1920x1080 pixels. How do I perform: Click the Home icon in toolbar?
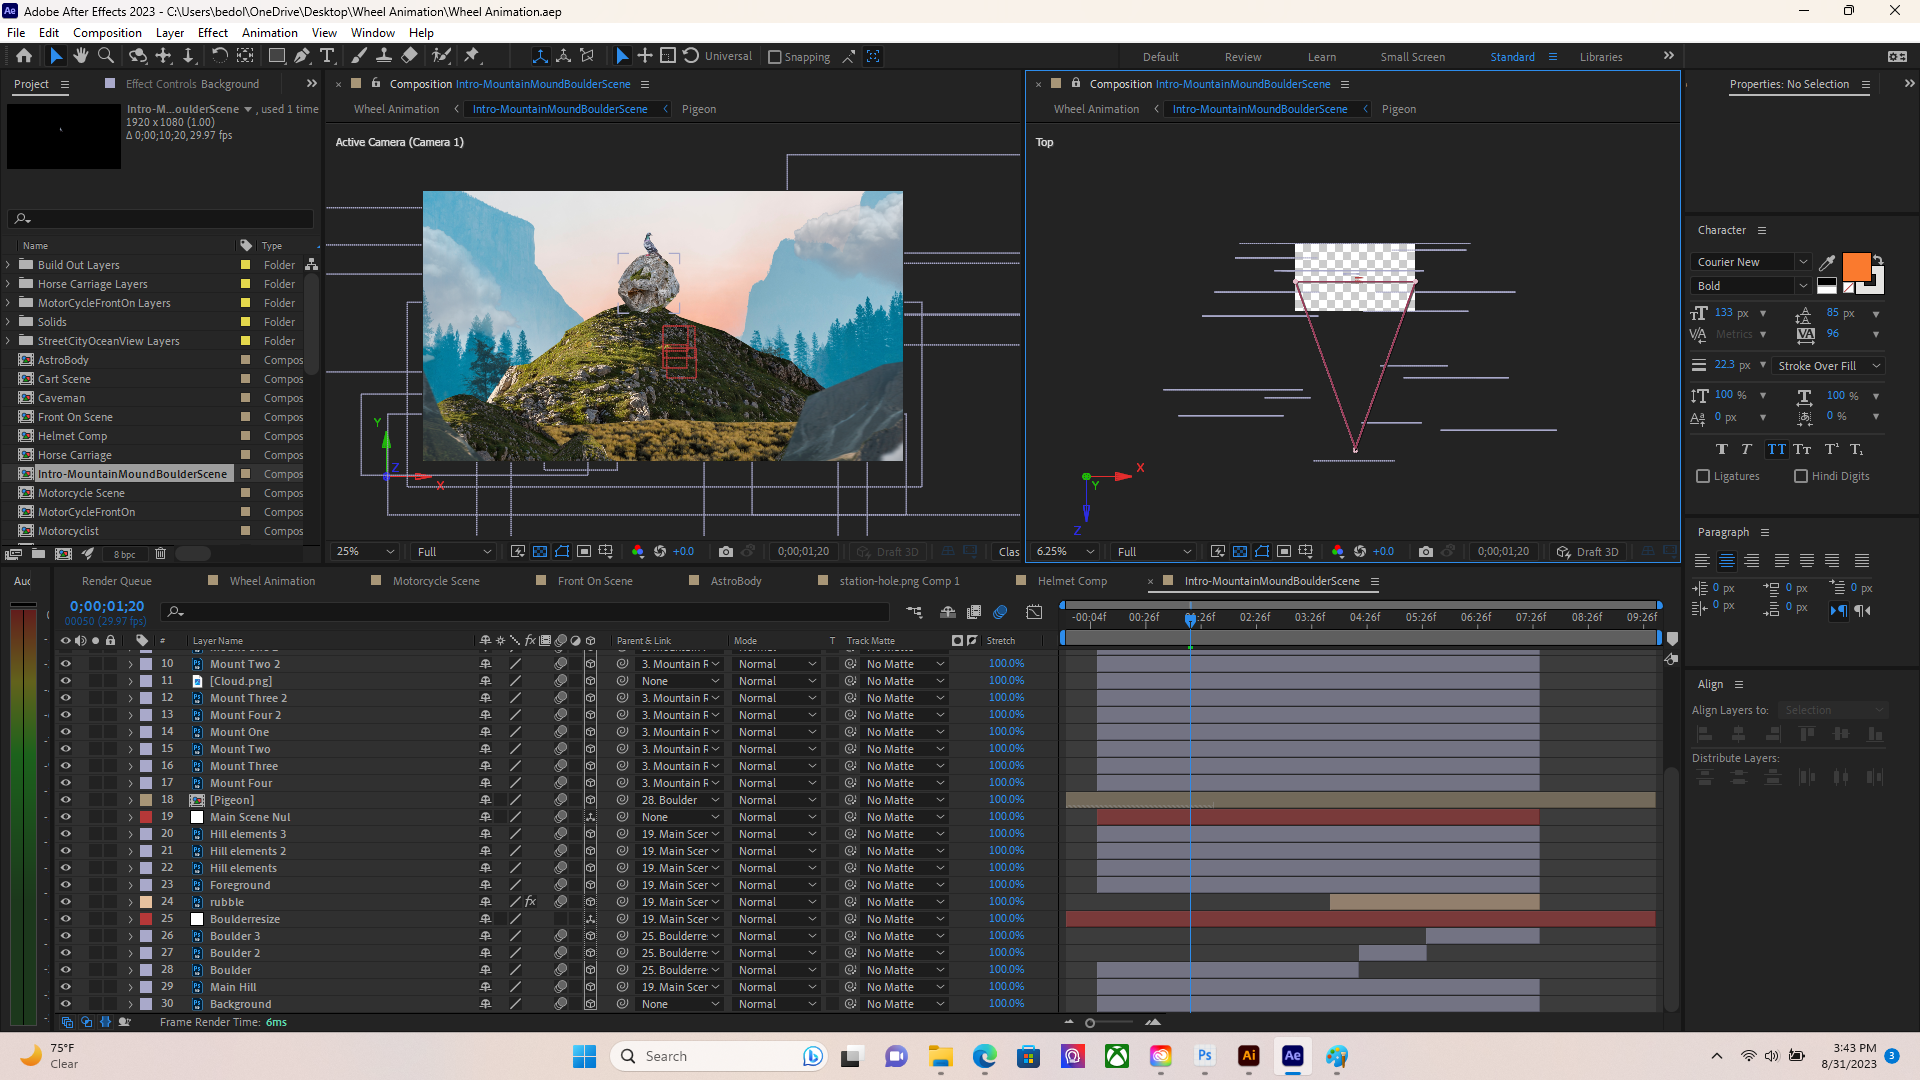pos(24,56)
